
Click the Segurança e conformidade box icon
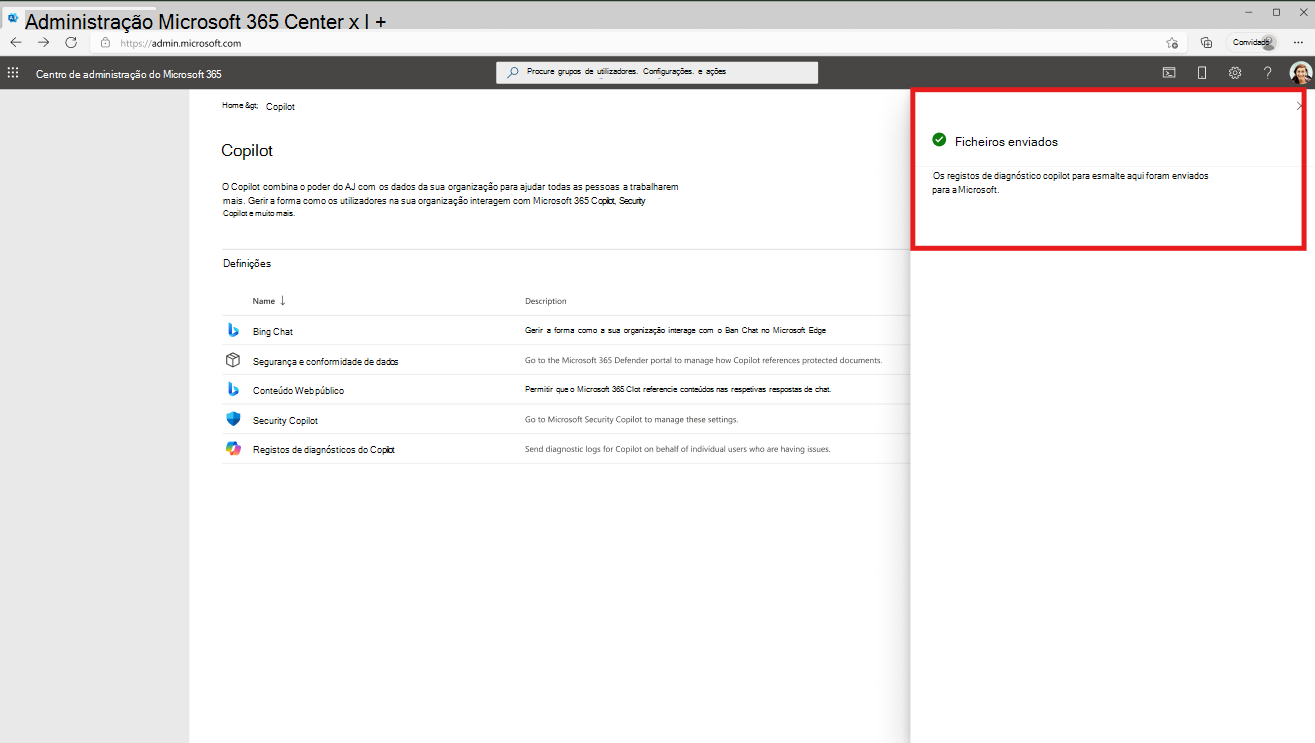tap(232, 360)
